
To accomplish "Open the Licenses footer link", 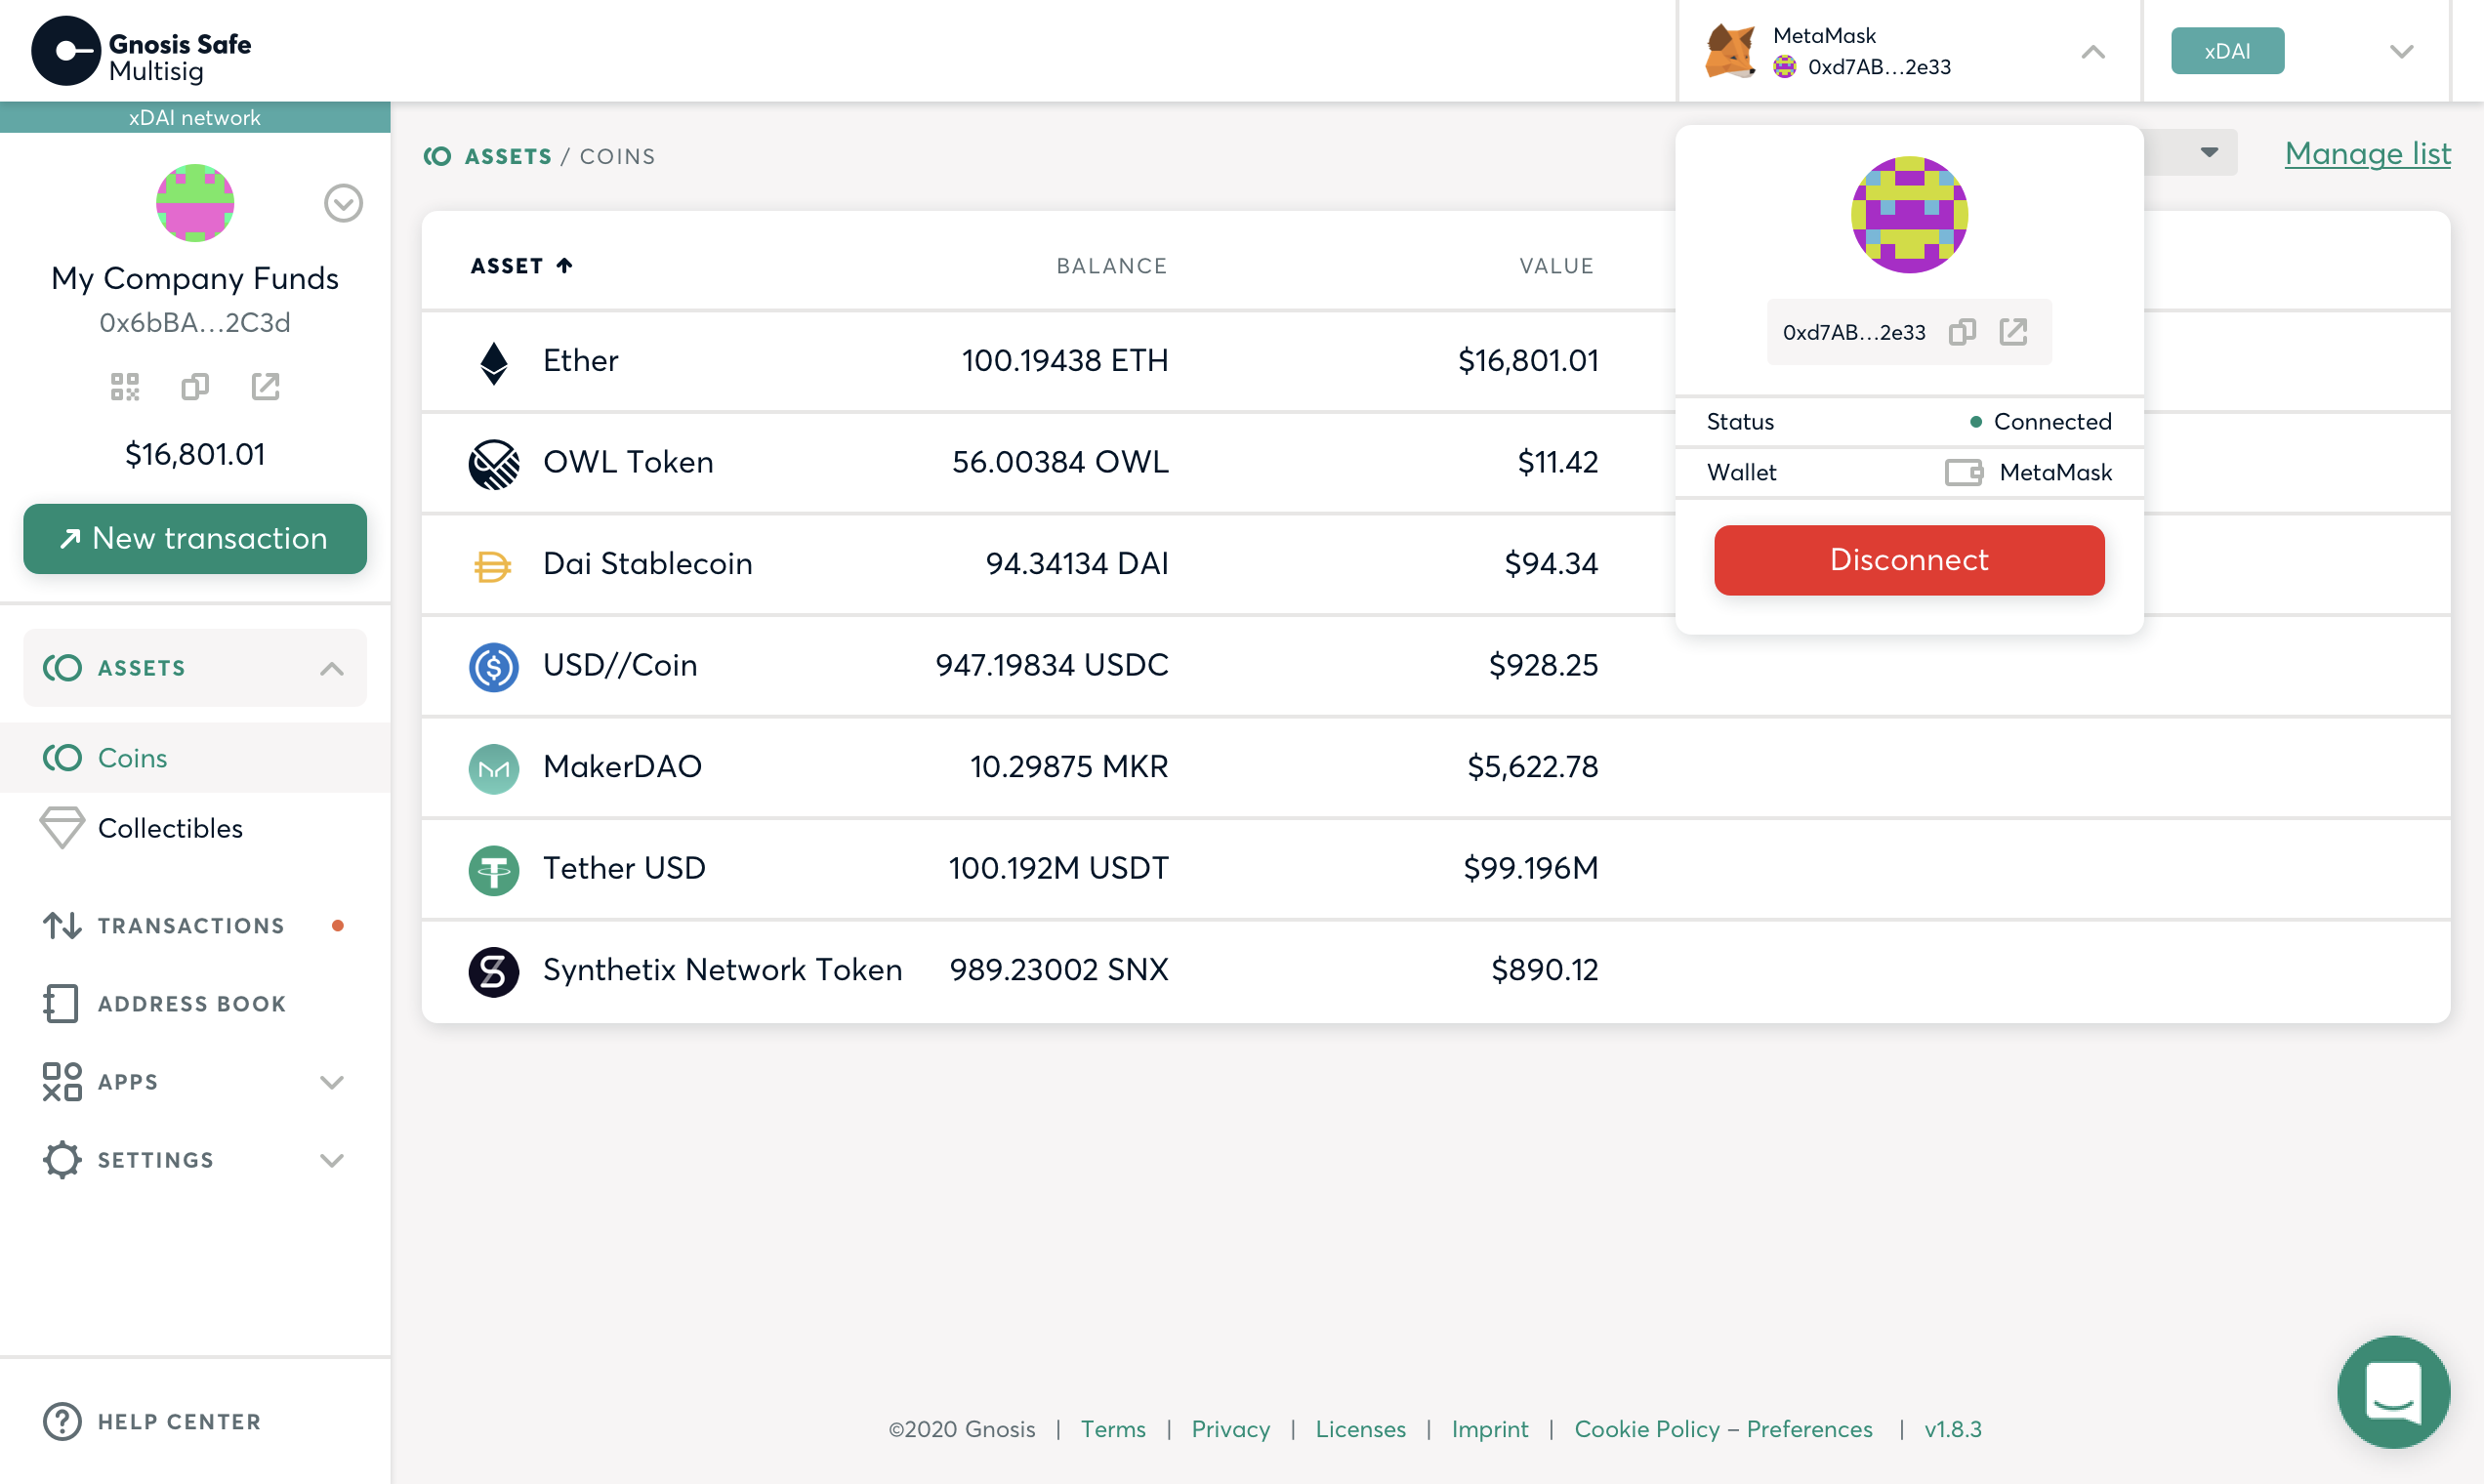I will (1360, 1429).
